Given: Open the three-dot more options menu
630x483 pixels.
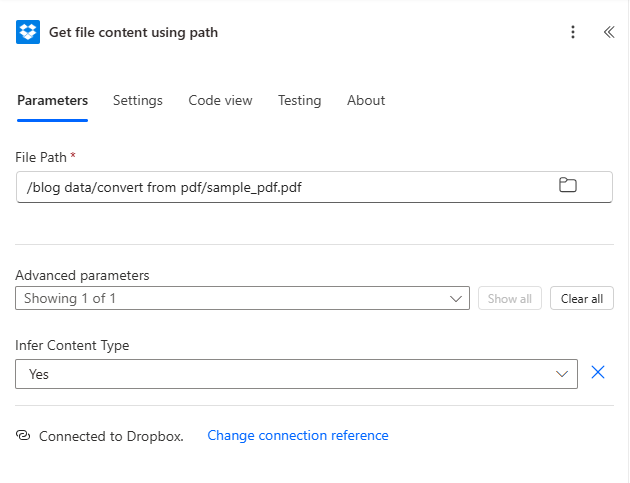Looking at the screenshot, I should (x=573, y=32).
